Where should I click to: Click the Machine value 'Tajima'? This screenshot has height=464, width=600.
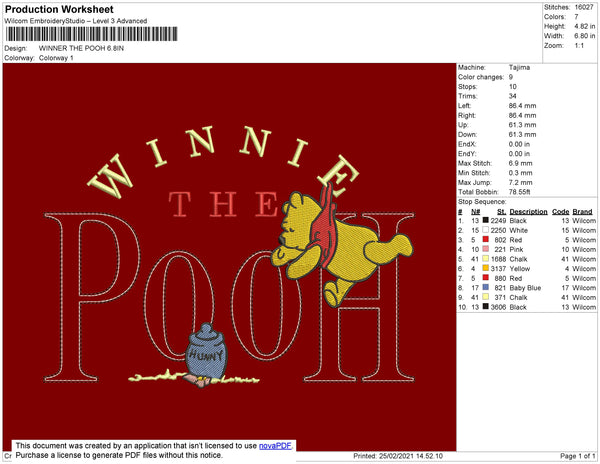pyautogui.click(x=519, y=67)
